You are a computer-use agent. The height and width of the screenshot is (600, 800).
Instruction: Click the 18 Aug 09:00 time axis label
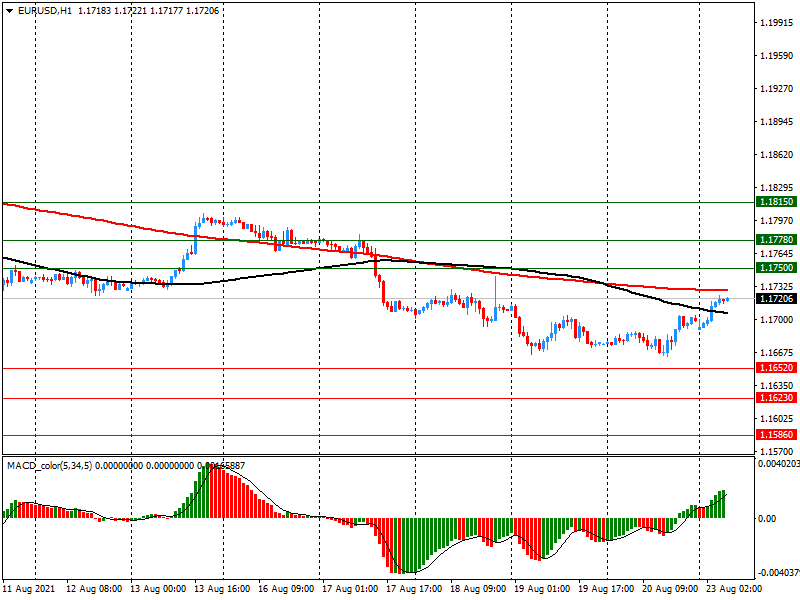tap(478, 589)
